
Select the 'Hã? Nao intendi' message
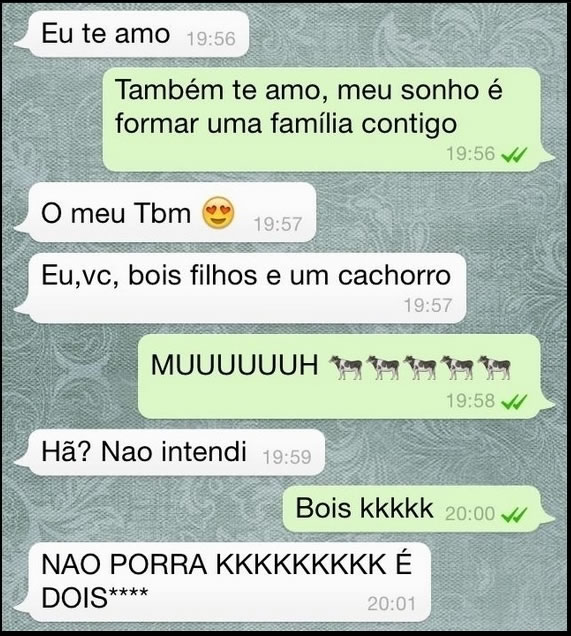click(x=170, y=452)
